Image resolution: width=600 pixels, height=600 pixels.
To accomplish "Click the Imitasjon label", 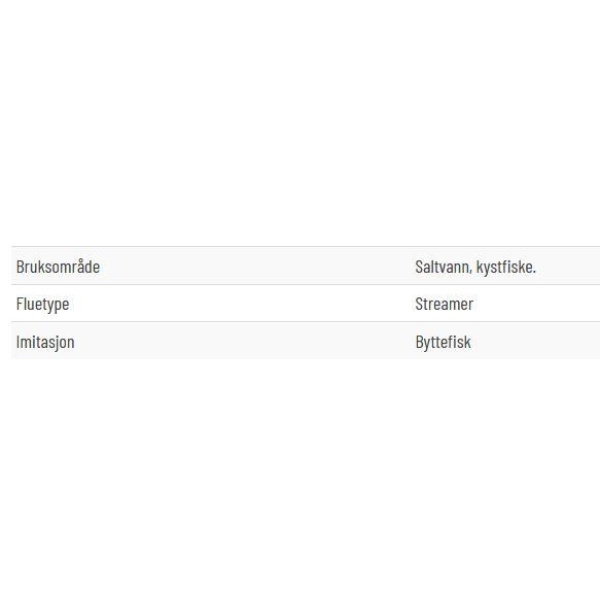I will point(45,342).
